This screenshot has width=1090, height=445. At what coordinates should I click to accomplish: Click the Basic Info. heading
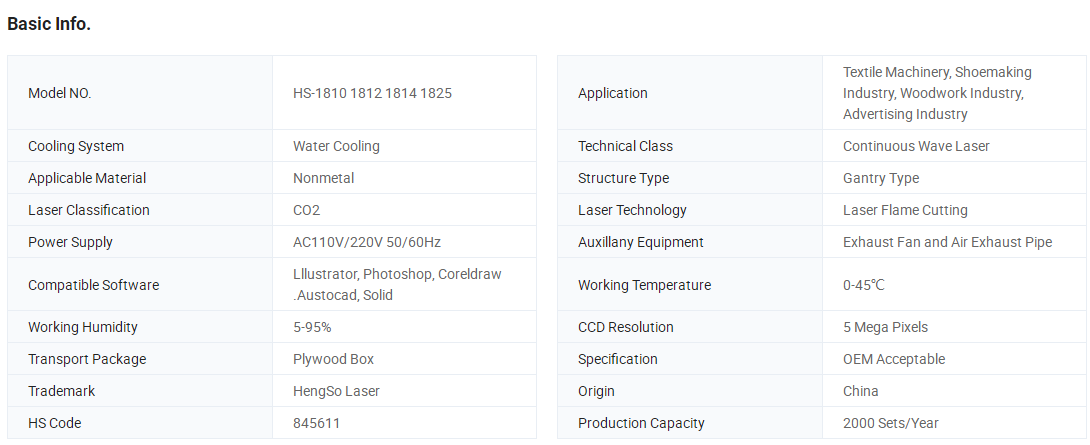49,24
